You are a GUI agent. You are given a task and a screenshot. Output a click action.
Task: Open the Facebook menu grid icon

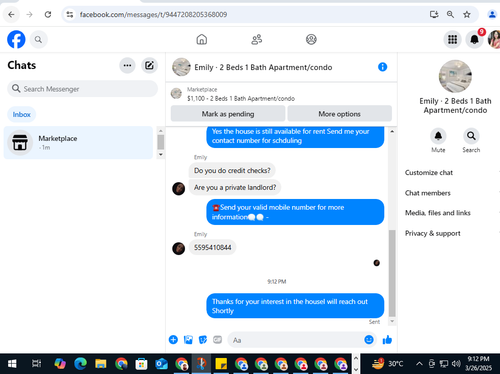(x=452, y=40)
